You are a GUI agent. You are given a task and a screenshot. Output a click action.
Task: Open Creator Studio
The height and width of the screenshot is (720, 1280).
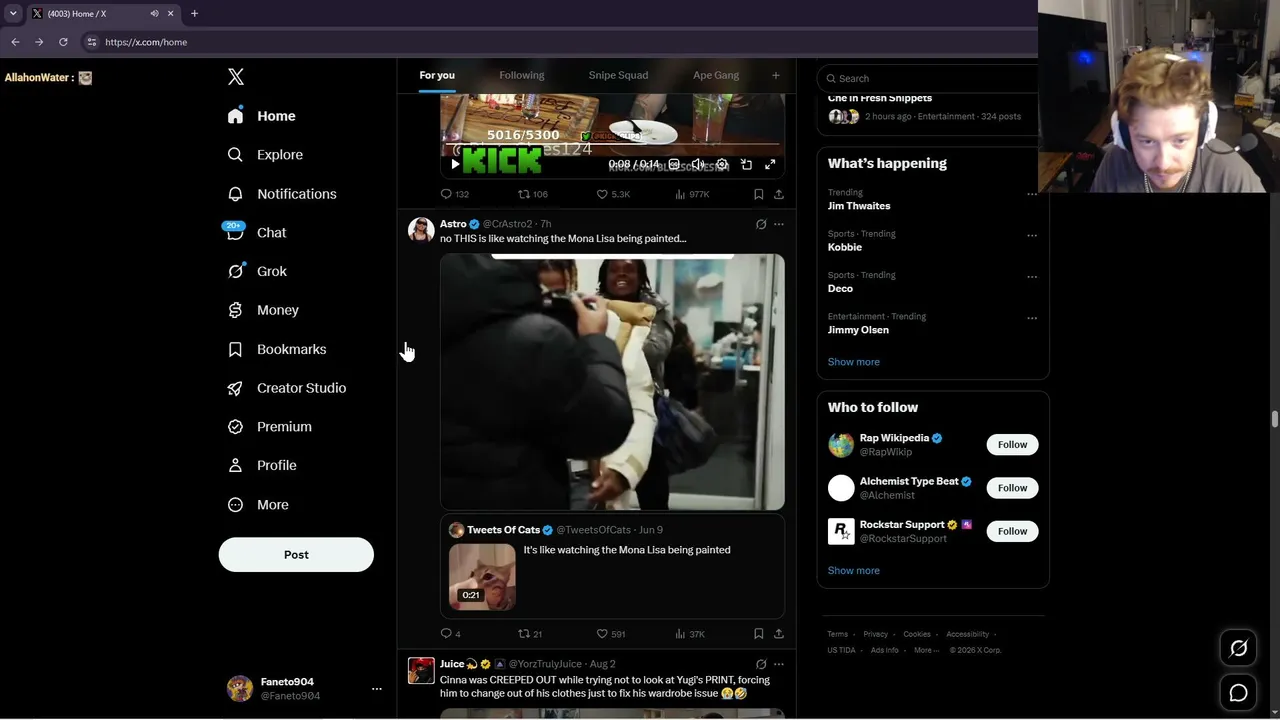pyautogui.click(x=287, y=388)
